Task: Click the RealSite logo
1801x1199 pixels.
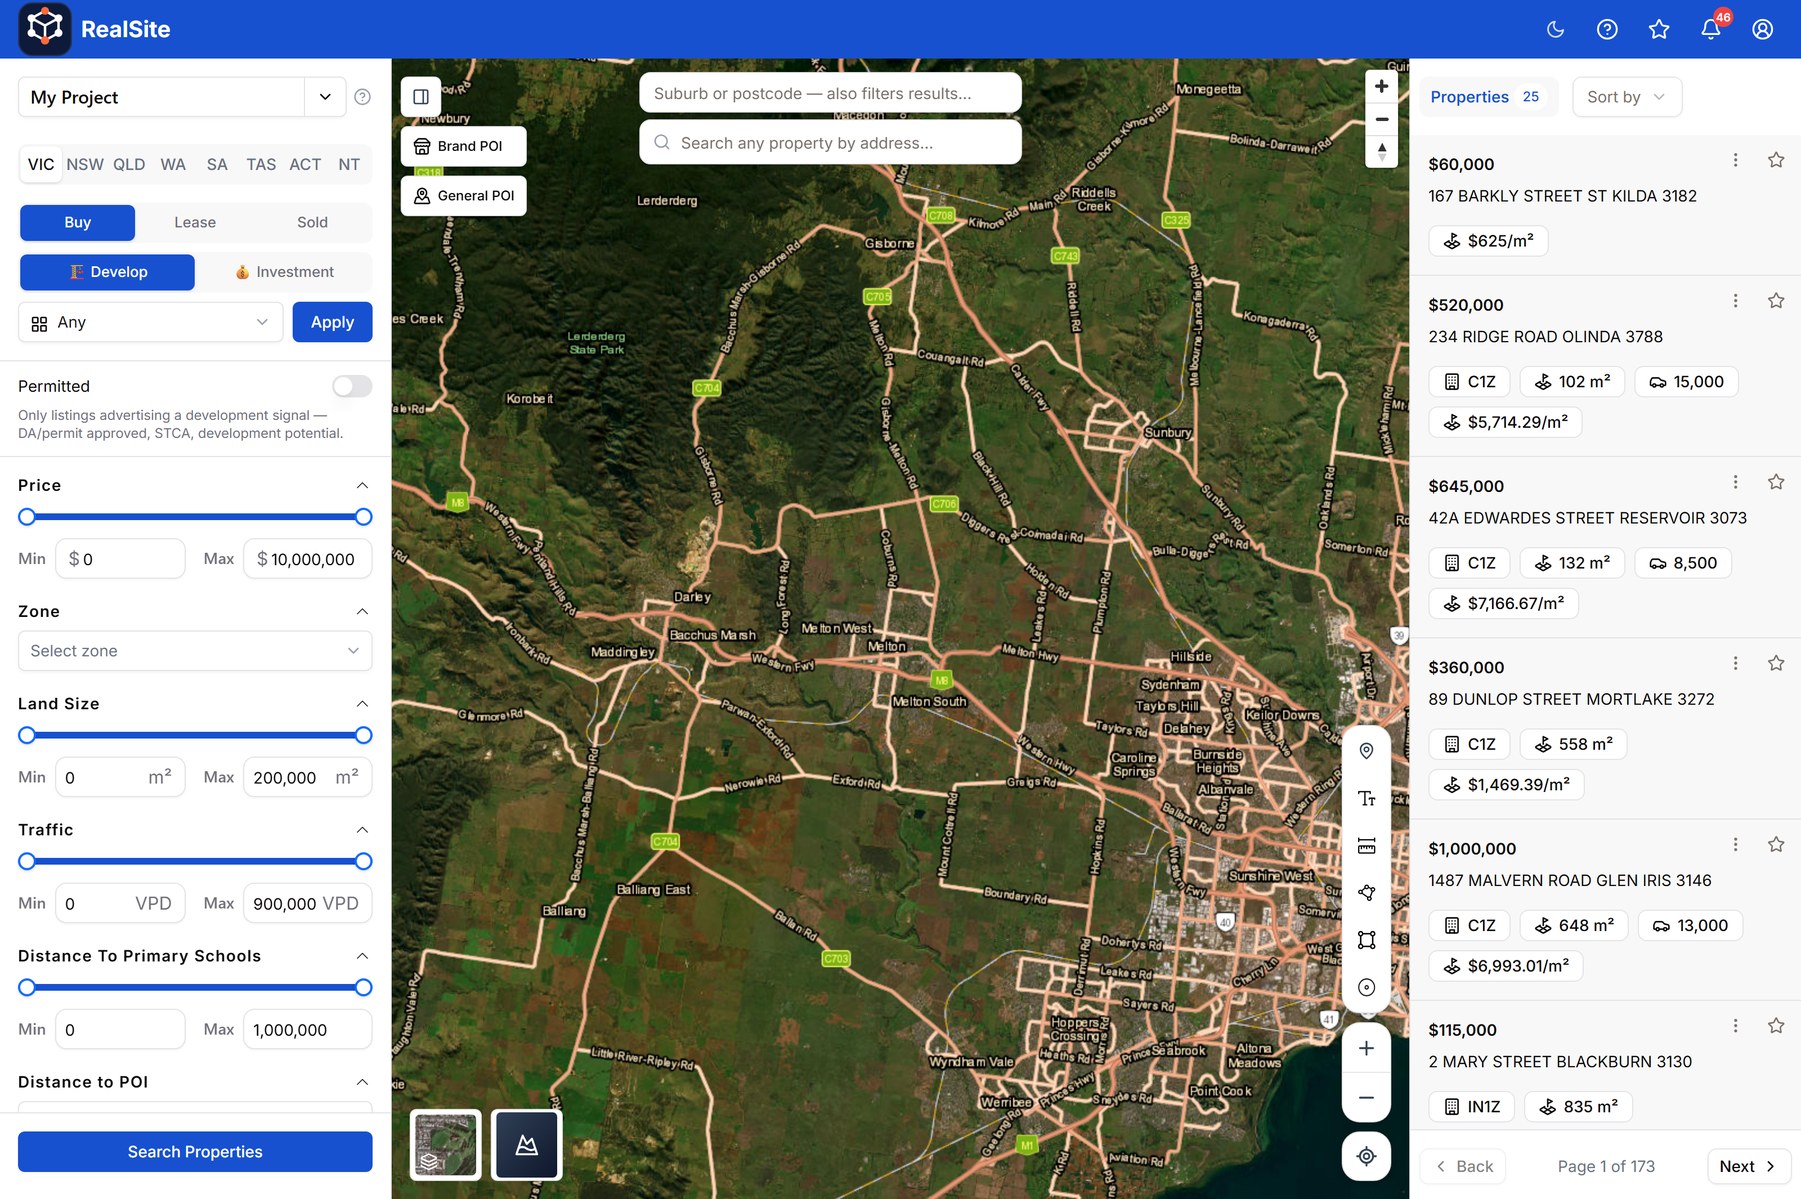Action: pos(94,29)
